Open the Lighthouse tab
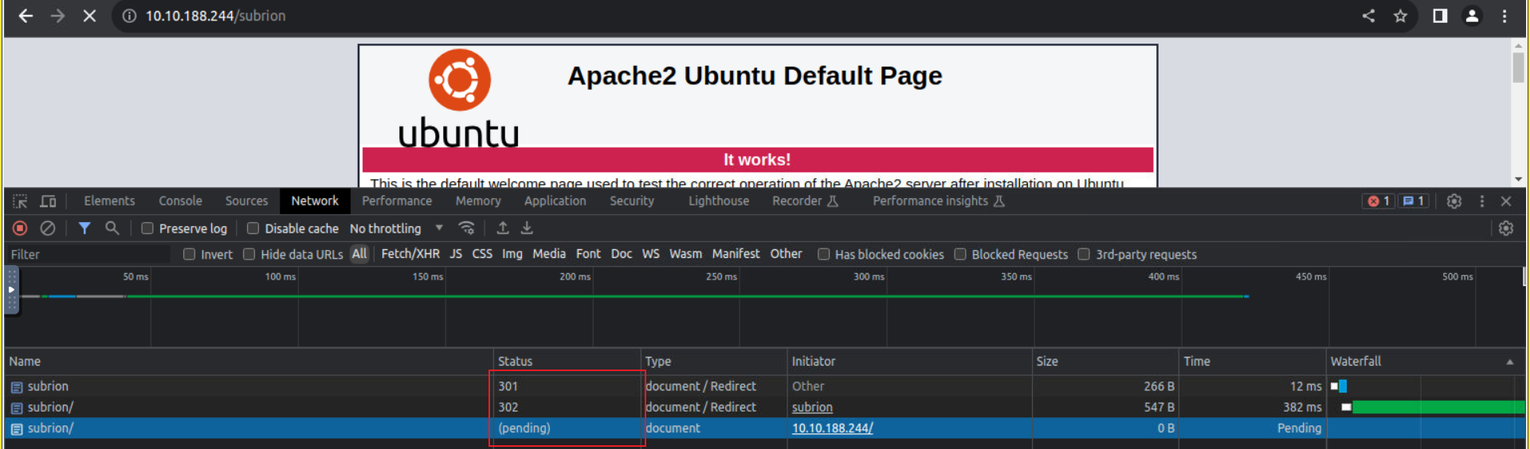 coord(718,201)
